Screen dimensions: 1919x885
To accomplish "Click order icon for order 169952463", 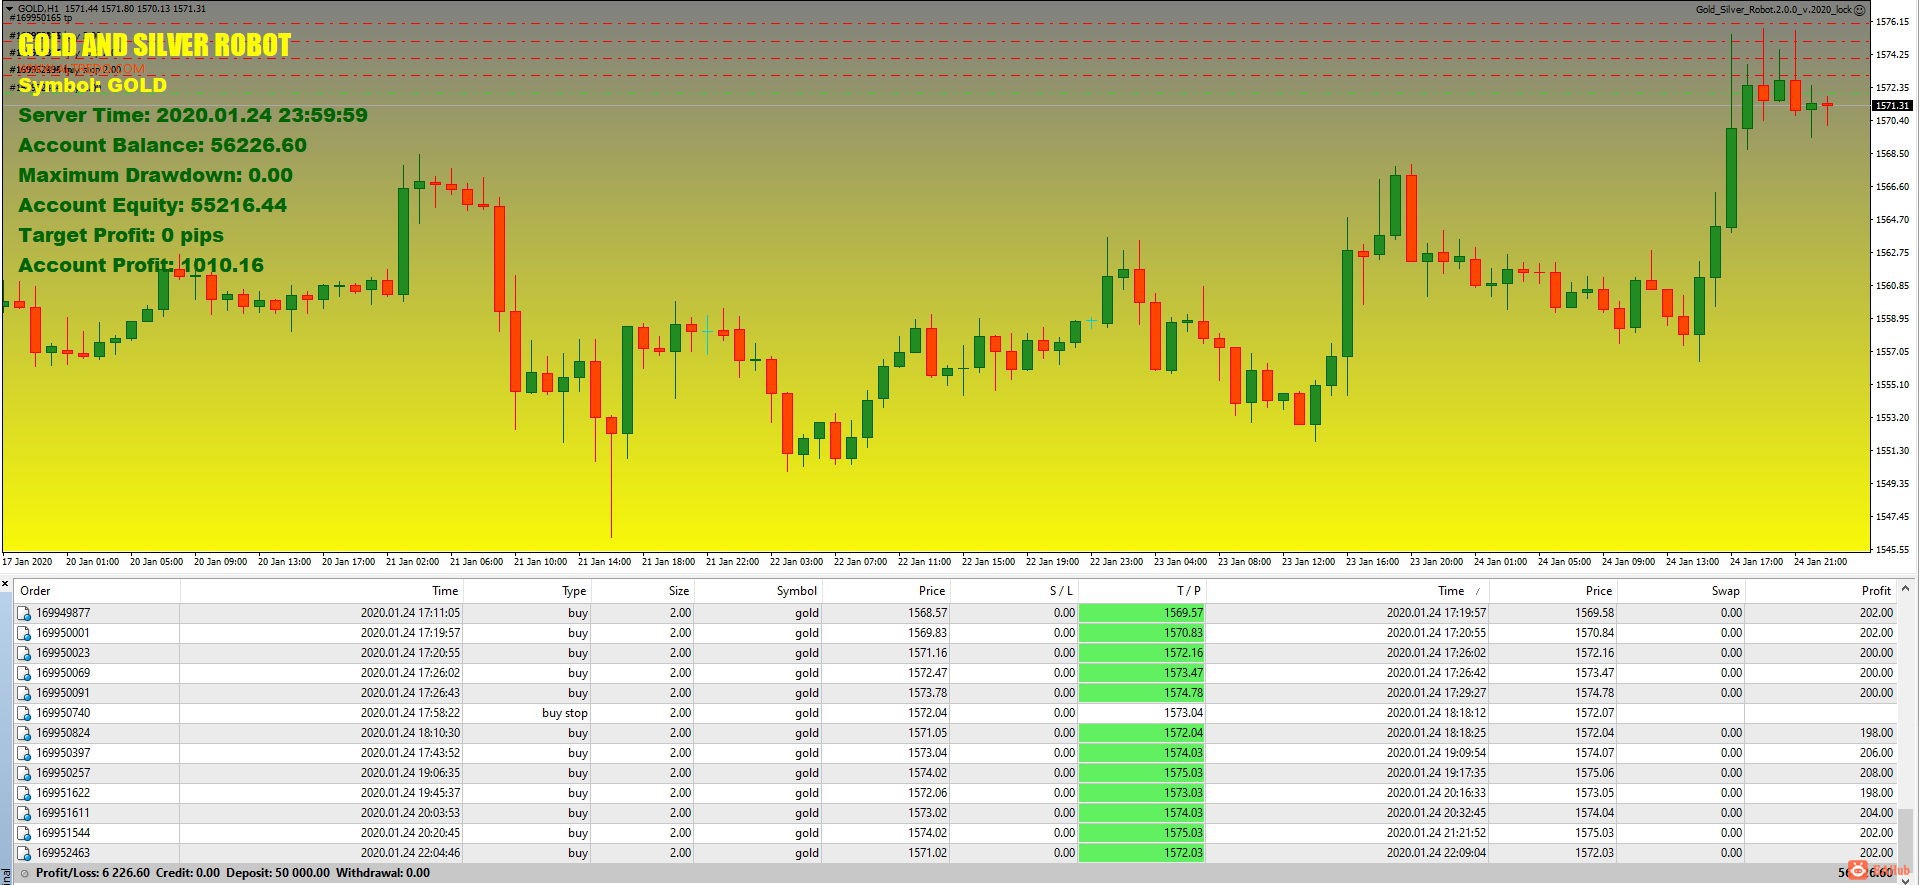I will tap(25, 853).
